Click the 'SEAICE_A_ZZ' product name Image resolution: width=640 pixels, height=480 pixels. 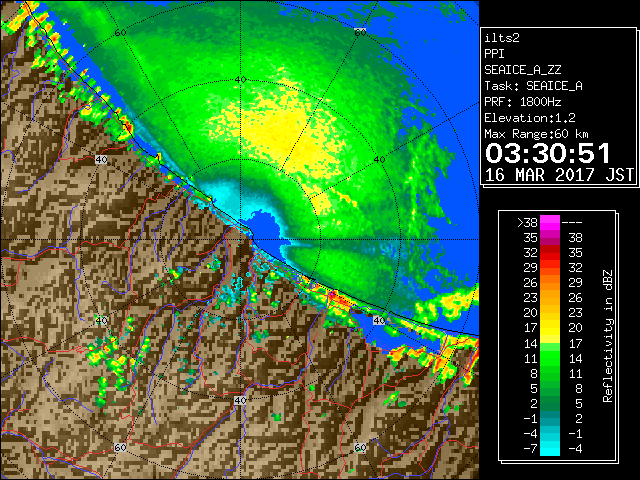click(522, 70)
